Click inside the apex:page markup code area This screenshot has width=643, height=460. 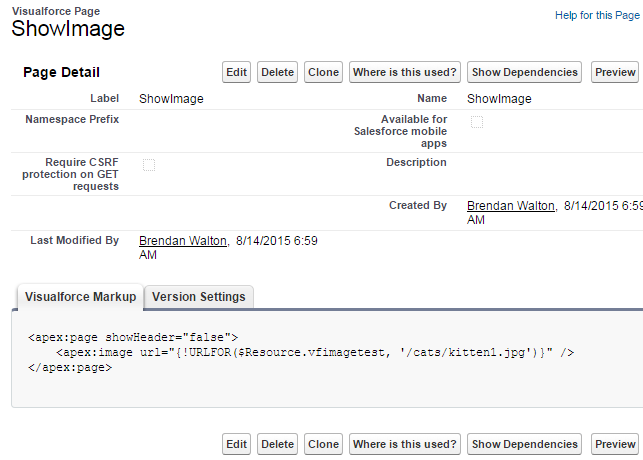tap(300, 353)
